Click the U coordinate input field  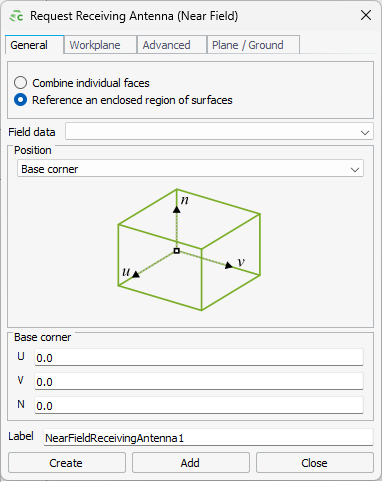pos(199,357)
